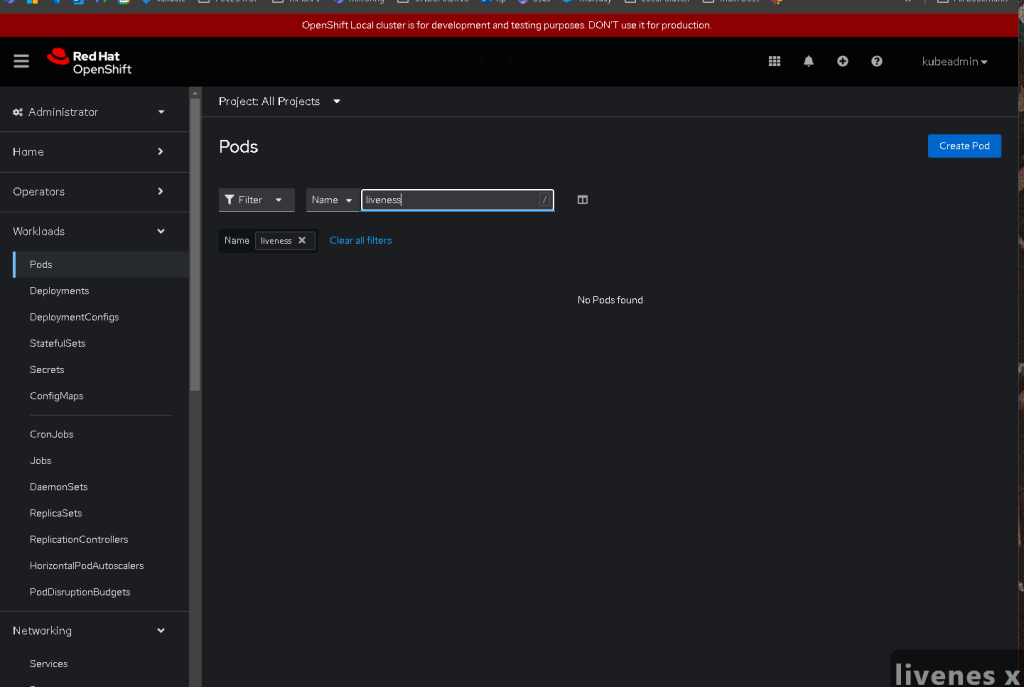This screenshot has height=687, width=1024.
Task: Click the Create Pod button
Action: 964,146
